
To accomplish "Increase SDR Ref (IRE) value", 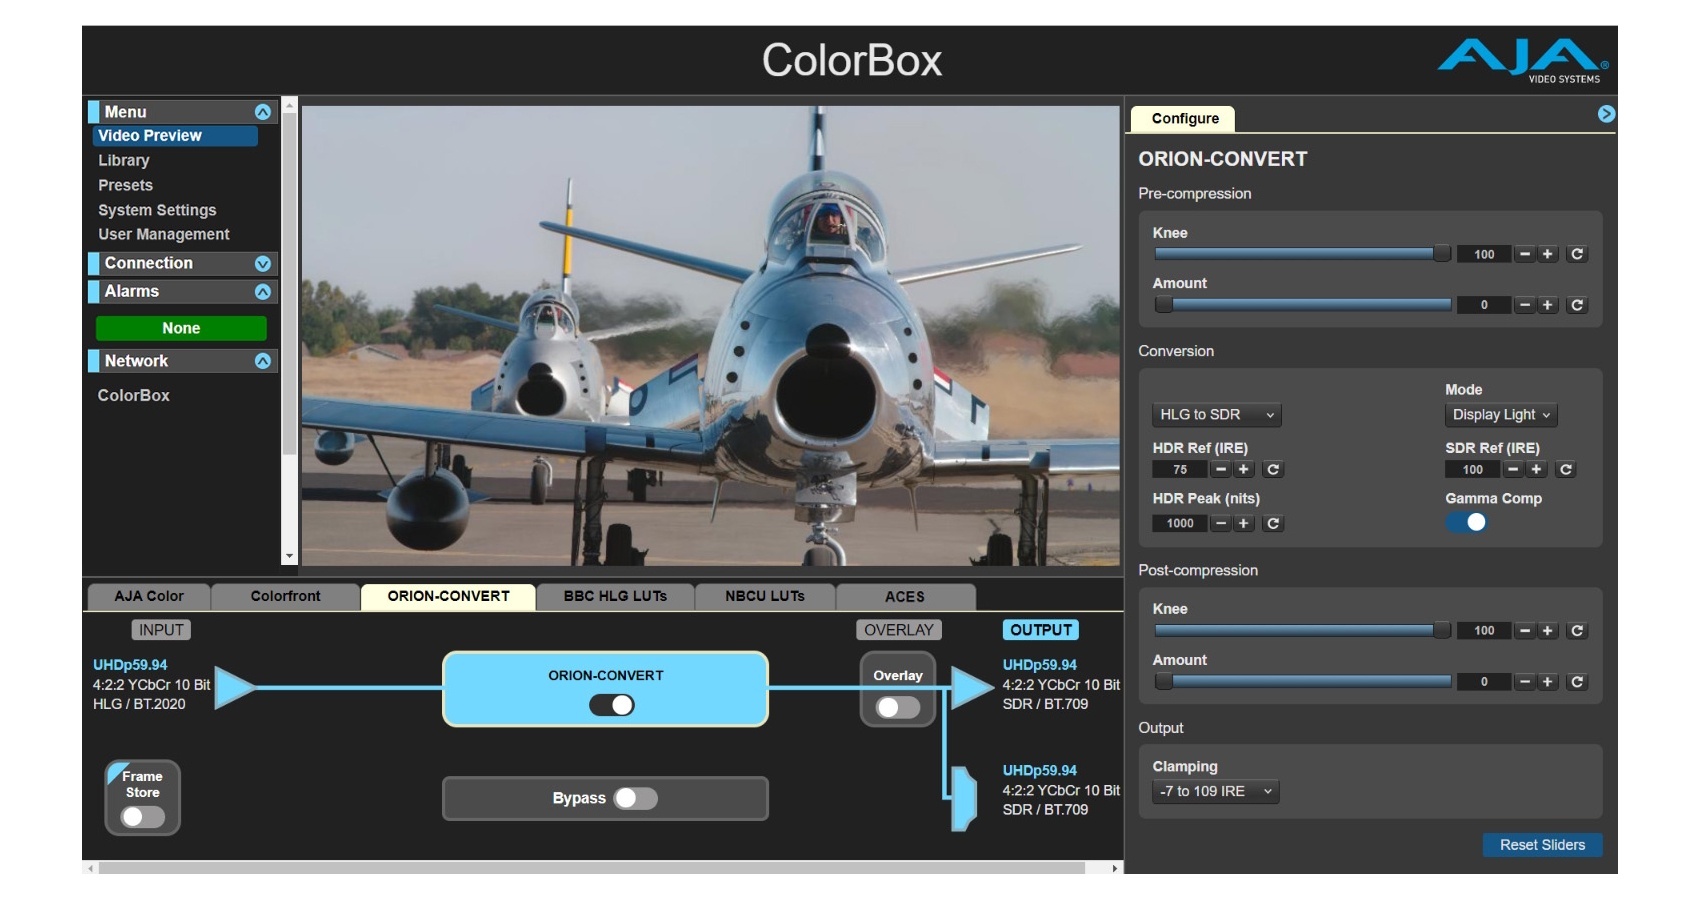I will [x=1537, y=469].
